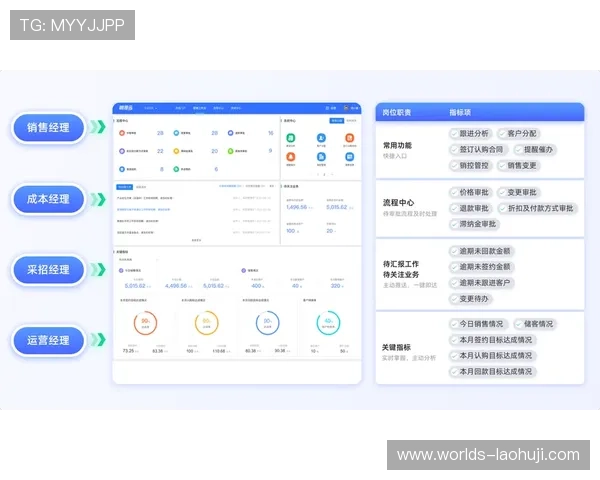Click the green round shortcut icon
600x480 pixels.
[291, 138]
